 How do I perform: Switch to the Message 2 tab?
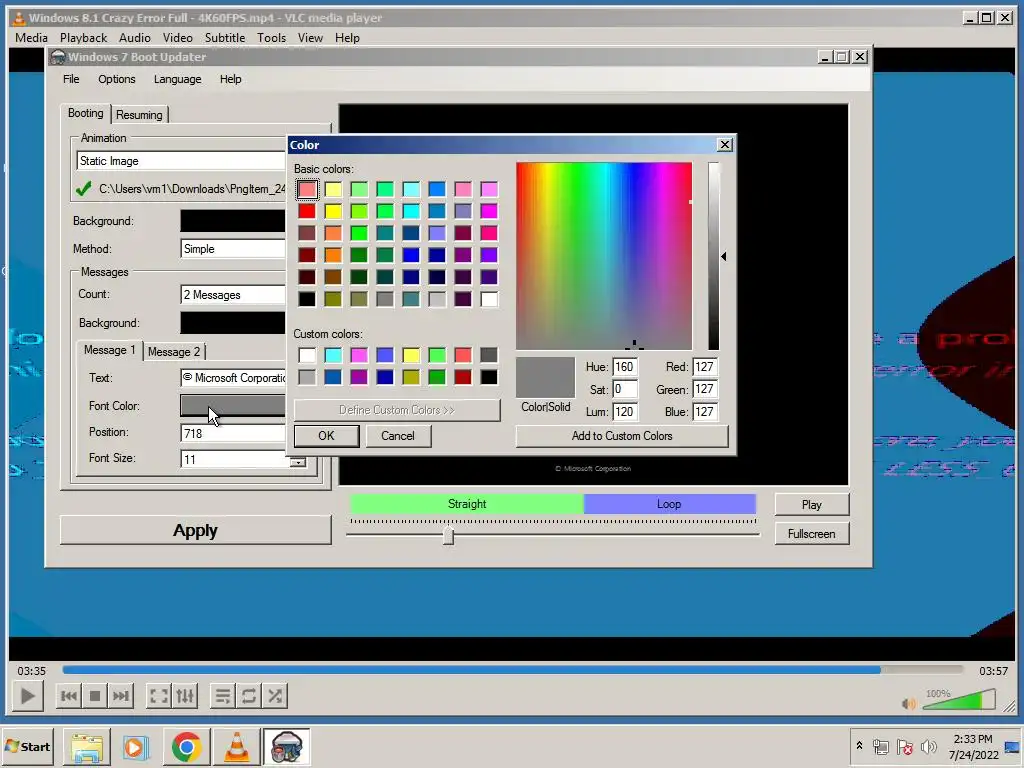(x=174, y=352)
